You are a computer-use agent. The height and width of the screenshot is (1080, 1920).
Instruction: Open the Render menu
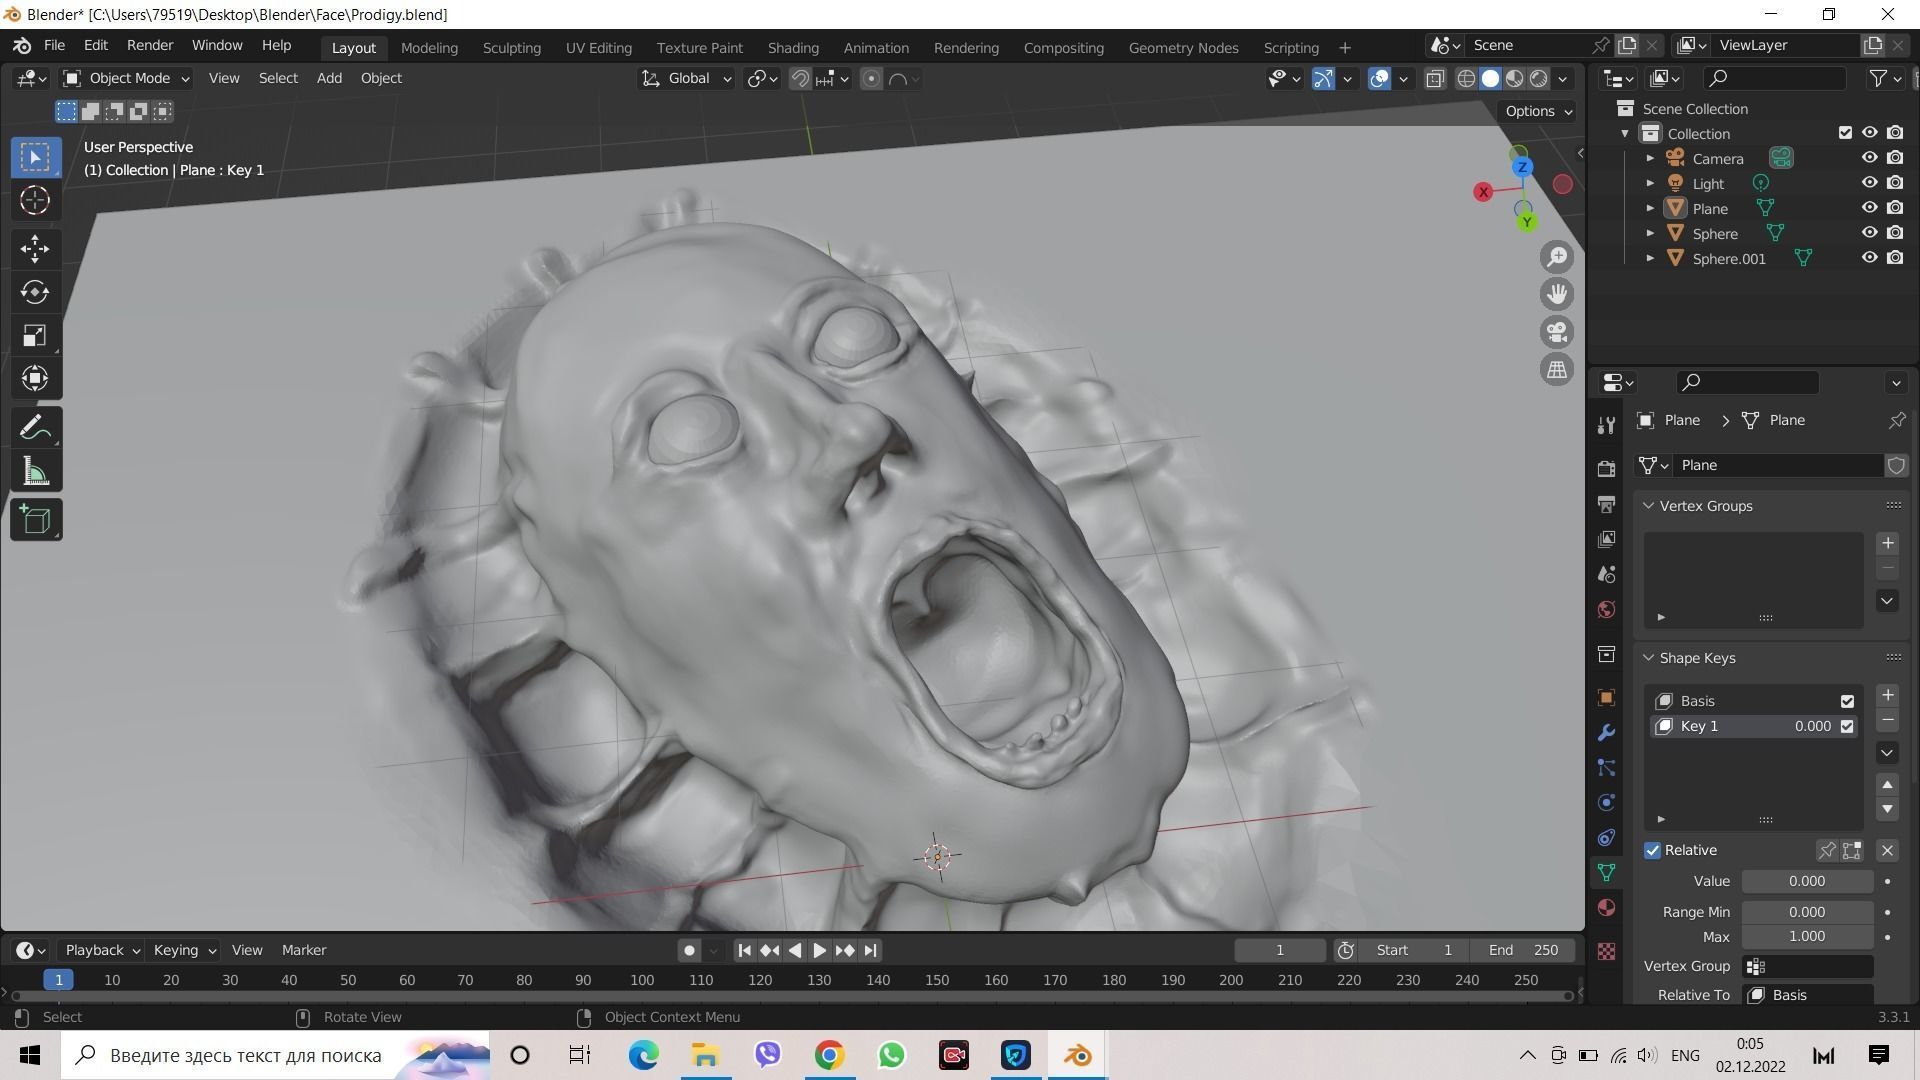pos(149,45)
